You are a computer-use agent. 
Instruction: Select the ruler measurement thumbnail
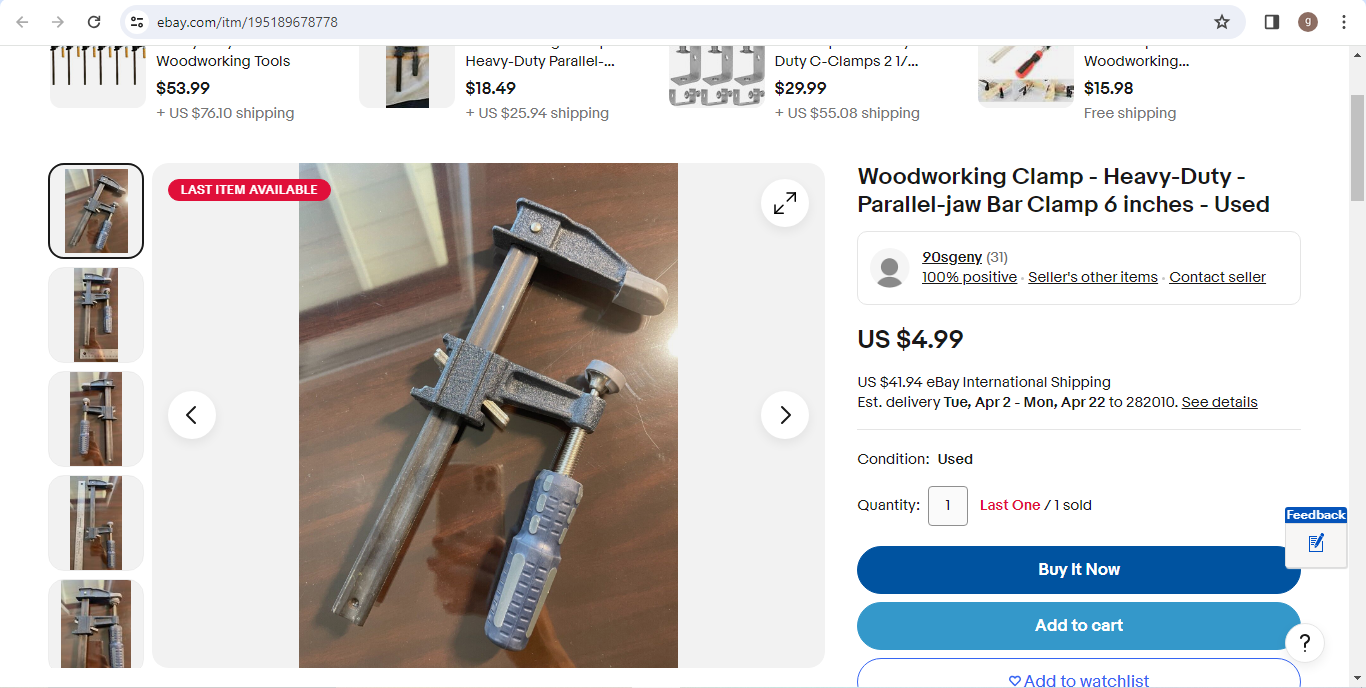click(x=96, y=523)
